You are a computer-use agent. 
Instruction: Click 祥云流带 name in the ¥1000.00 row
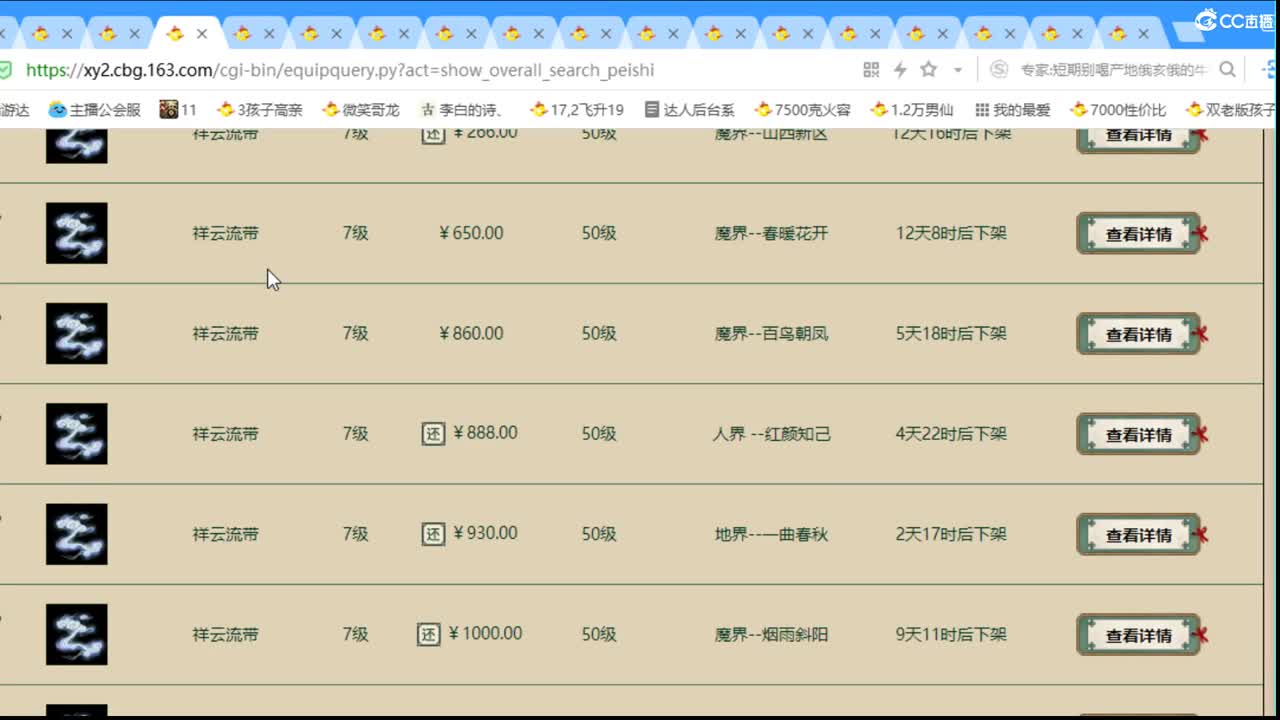(225, 634)
